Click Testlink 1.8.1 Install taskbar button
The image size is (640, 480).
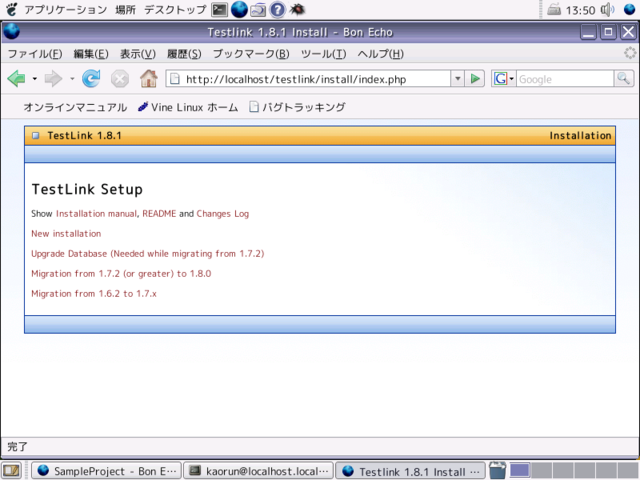tap(411, 471)
